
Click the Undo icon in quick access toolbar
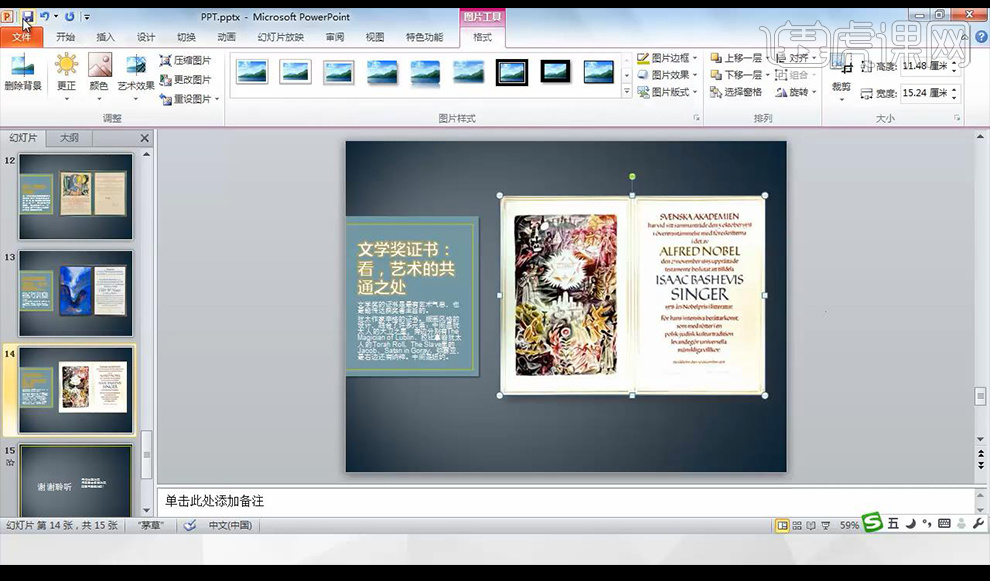point(44,17)
